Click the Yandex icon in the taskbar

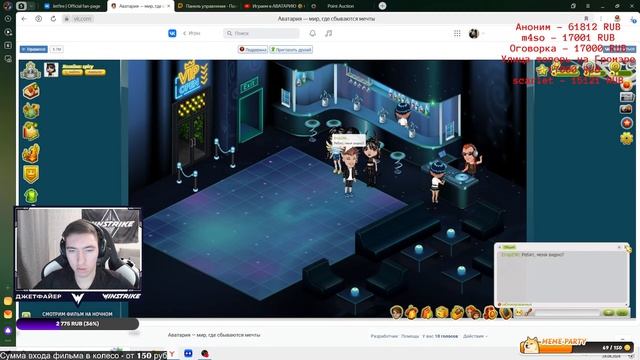pyautogui.click(x=172, y=354)
